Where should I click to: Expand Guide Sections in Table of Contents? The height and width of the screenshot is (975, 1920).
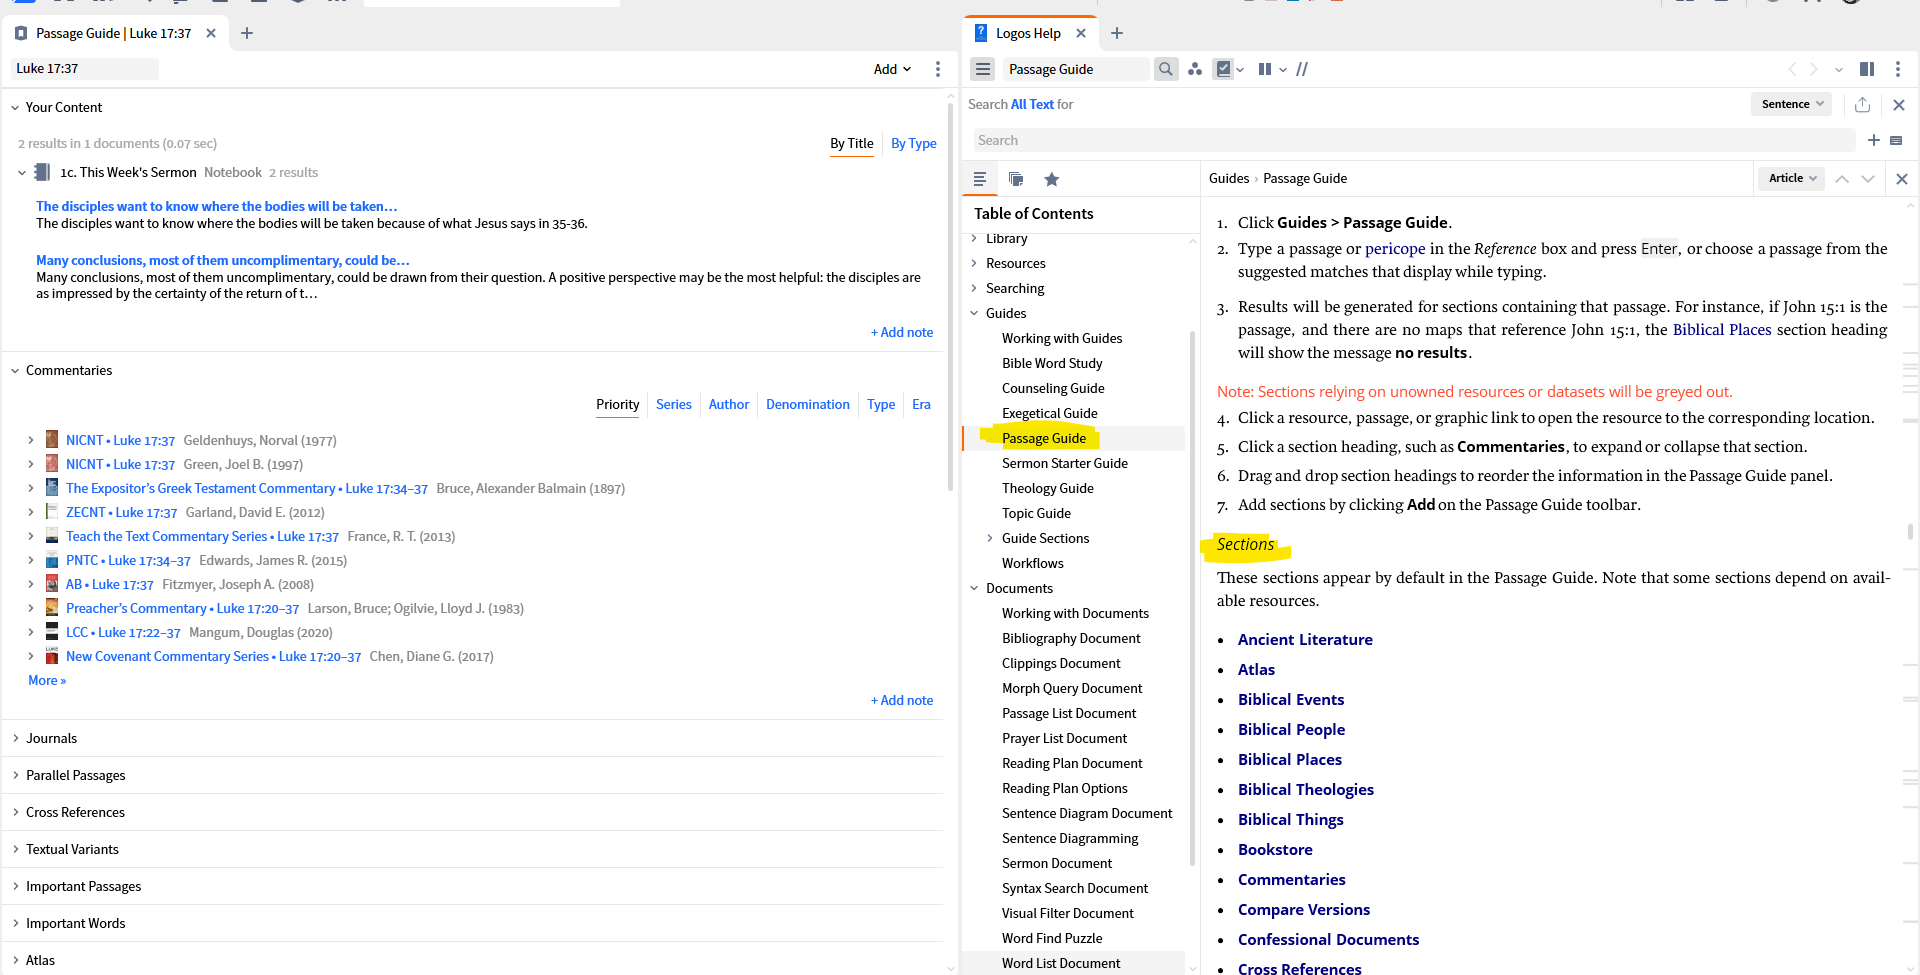(x=990, y=538)
